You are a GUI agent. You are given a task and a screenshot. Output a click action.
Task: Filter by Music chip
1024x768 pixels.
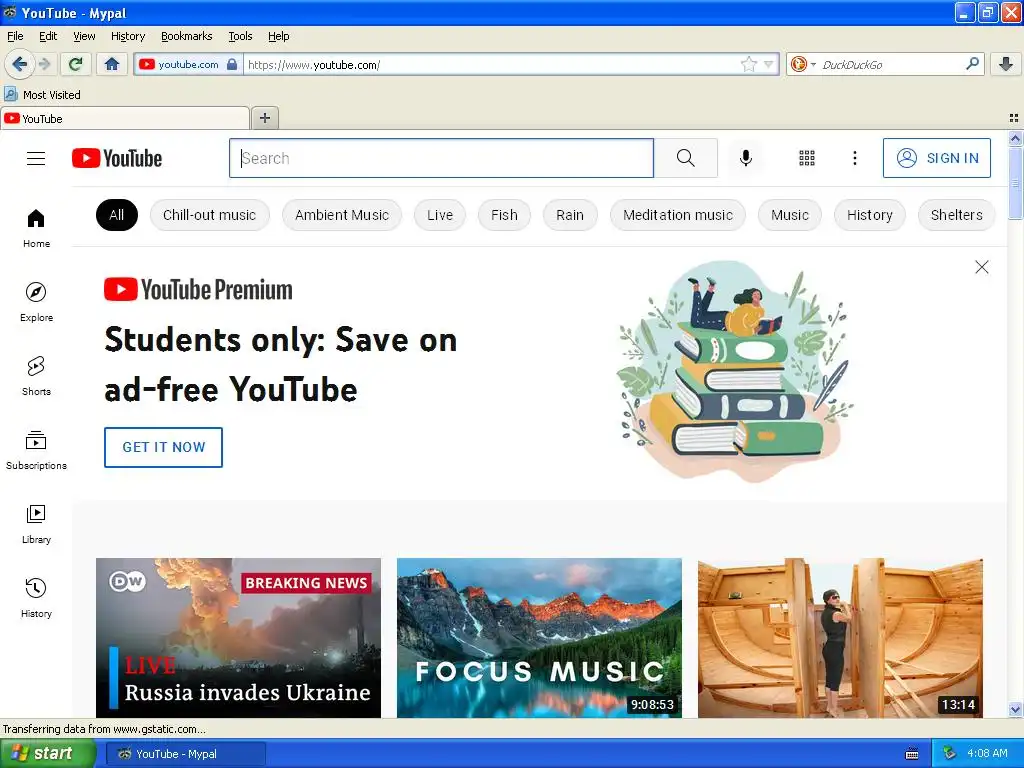[x=790, y=215]
